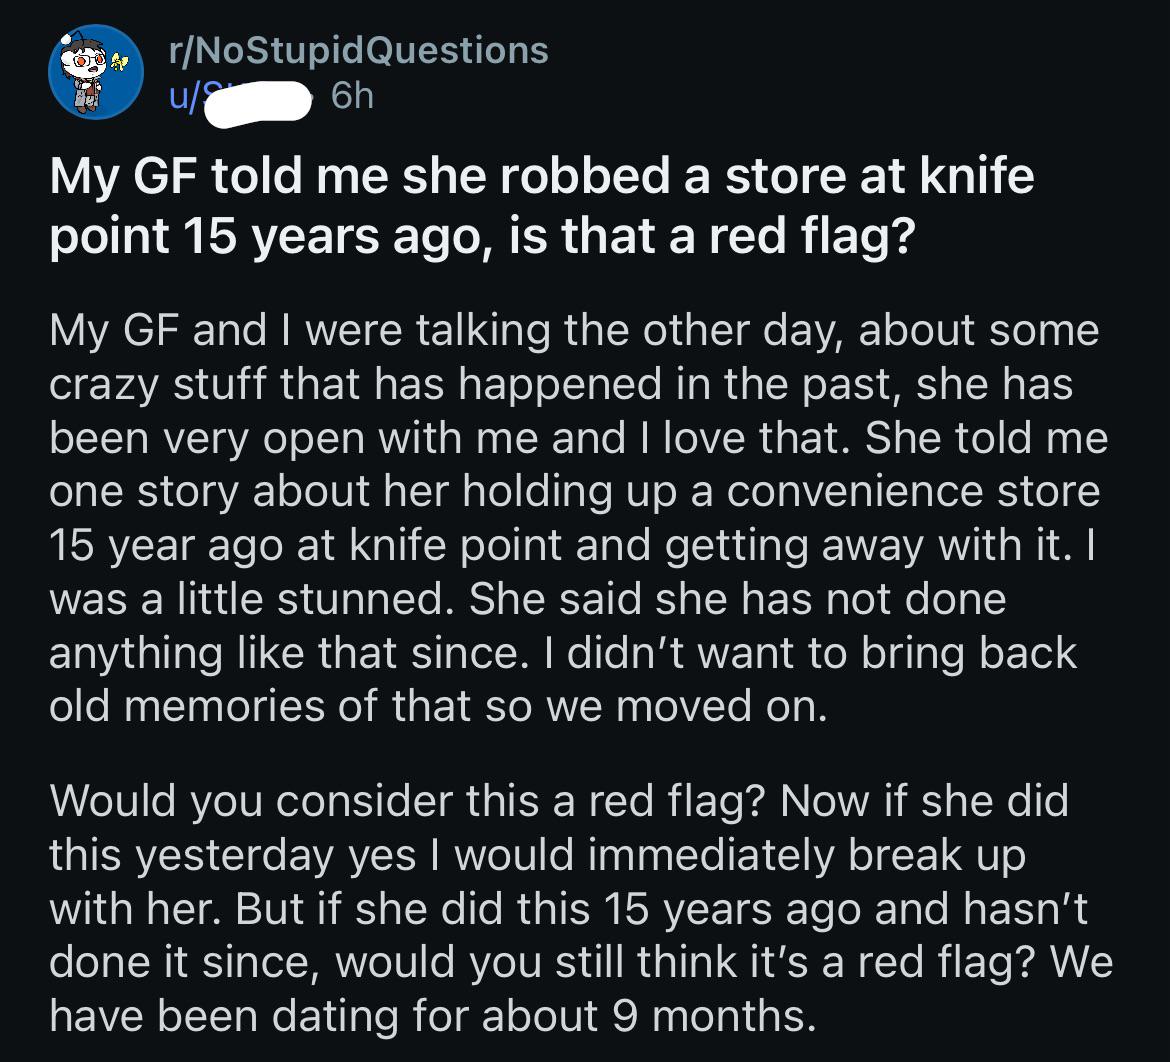Image resolution: width=1170 pixels, height=1062 pixels.
Task: Open the poster's u/ profile link
Action: [239, 97]
